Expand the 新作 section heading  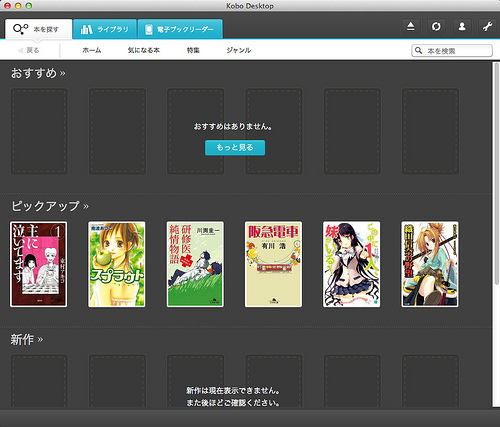(27, 340)
